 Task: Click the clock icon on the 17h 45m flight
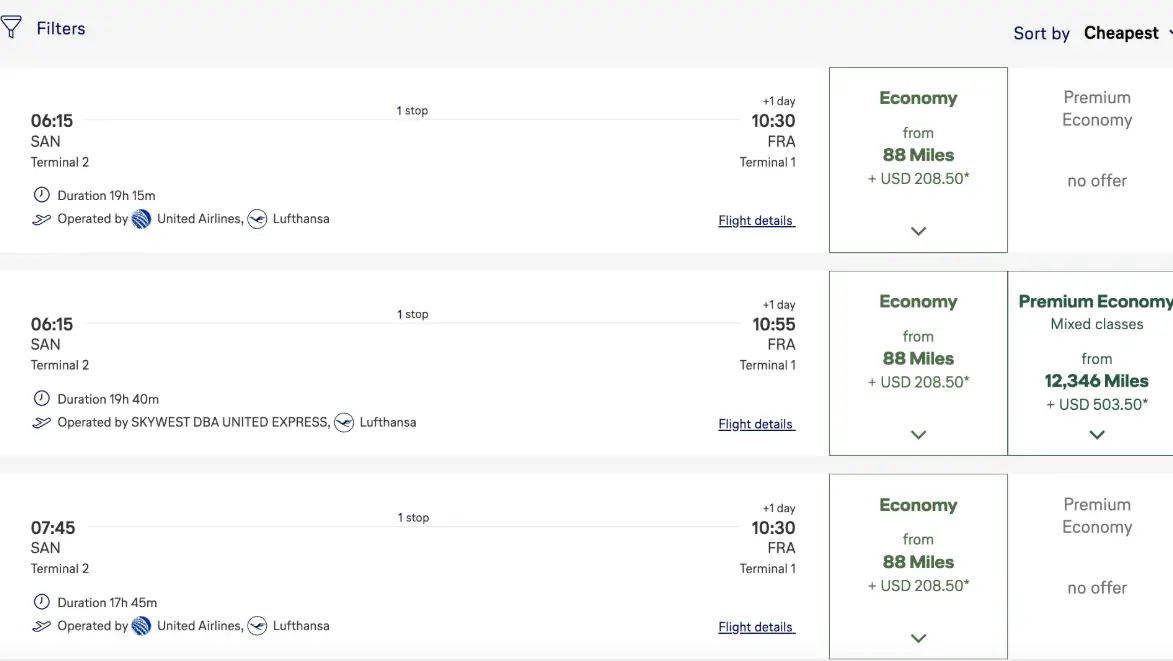pyautogui.click(x=41, y=602)
